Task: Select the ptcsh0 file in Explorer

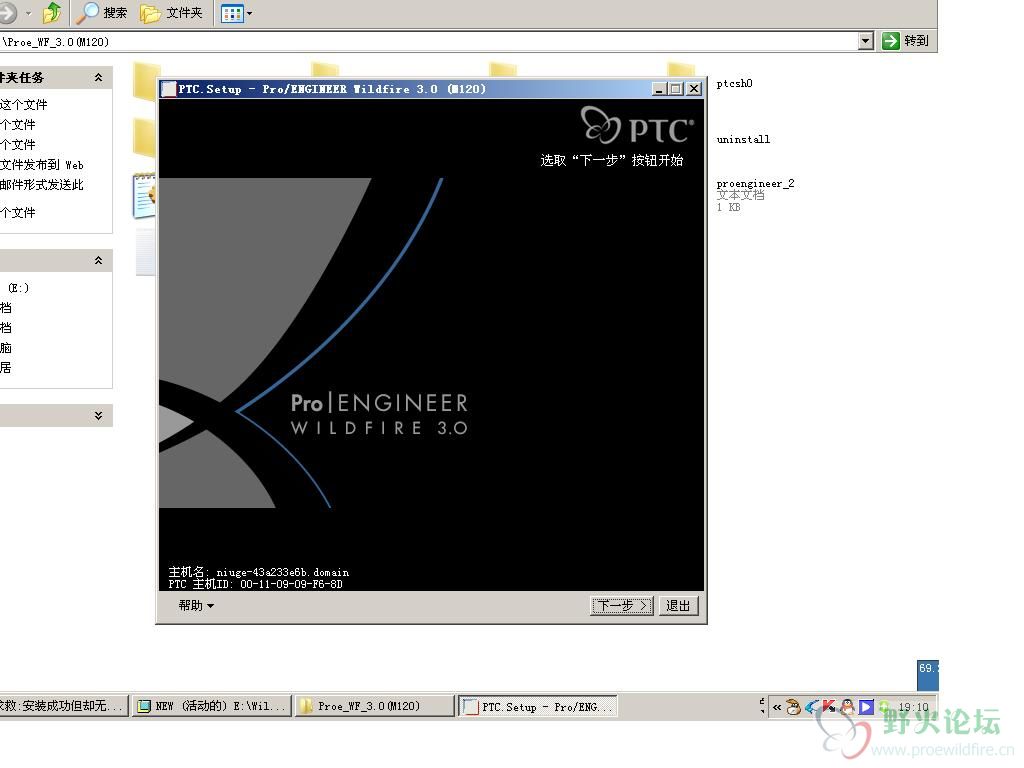Action: coord(734,84)
